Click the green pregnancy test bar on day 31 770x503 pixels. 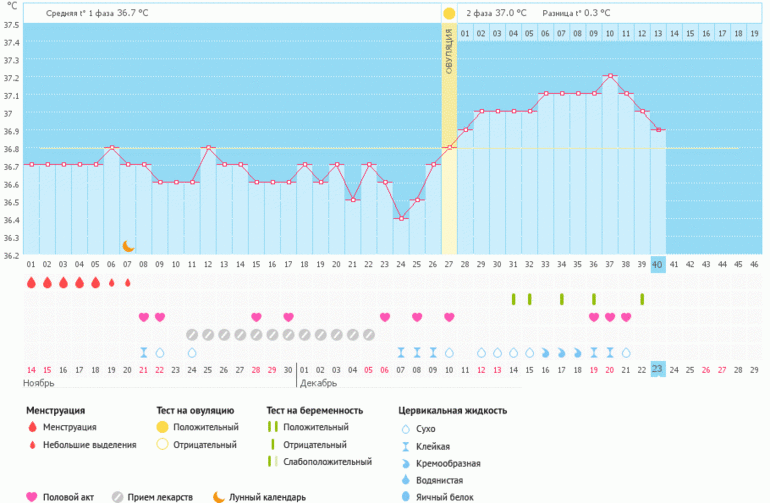tap(513, 299)
